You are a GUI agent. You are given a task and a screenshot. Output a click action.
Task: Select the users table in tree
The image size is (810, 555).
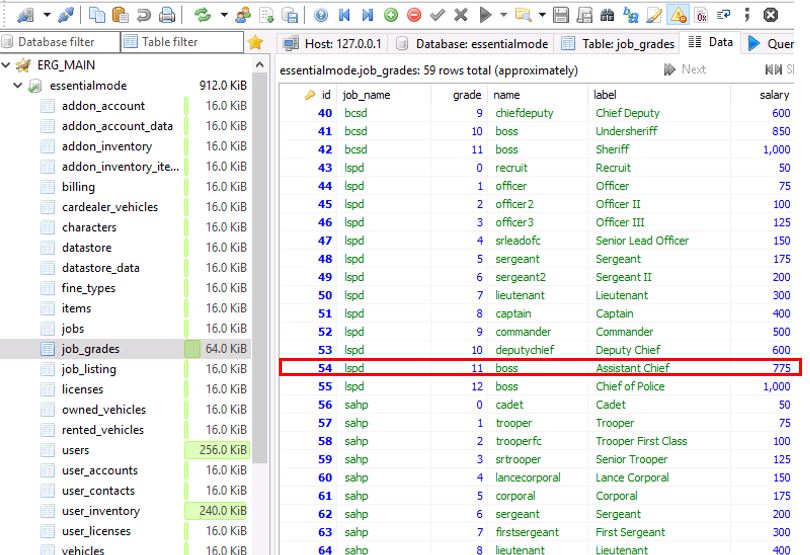click(75, 450)
